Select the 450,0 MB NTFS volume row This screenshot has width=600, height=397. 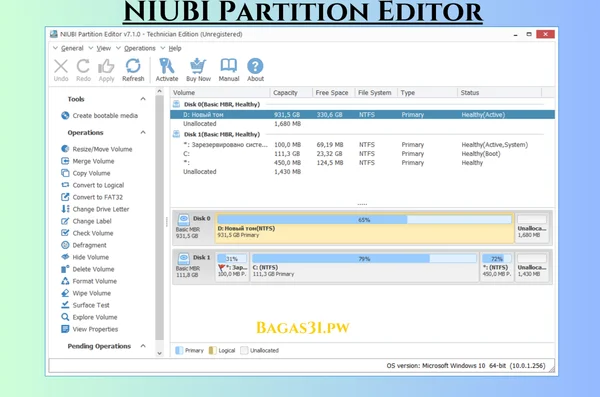coord(362,163)
